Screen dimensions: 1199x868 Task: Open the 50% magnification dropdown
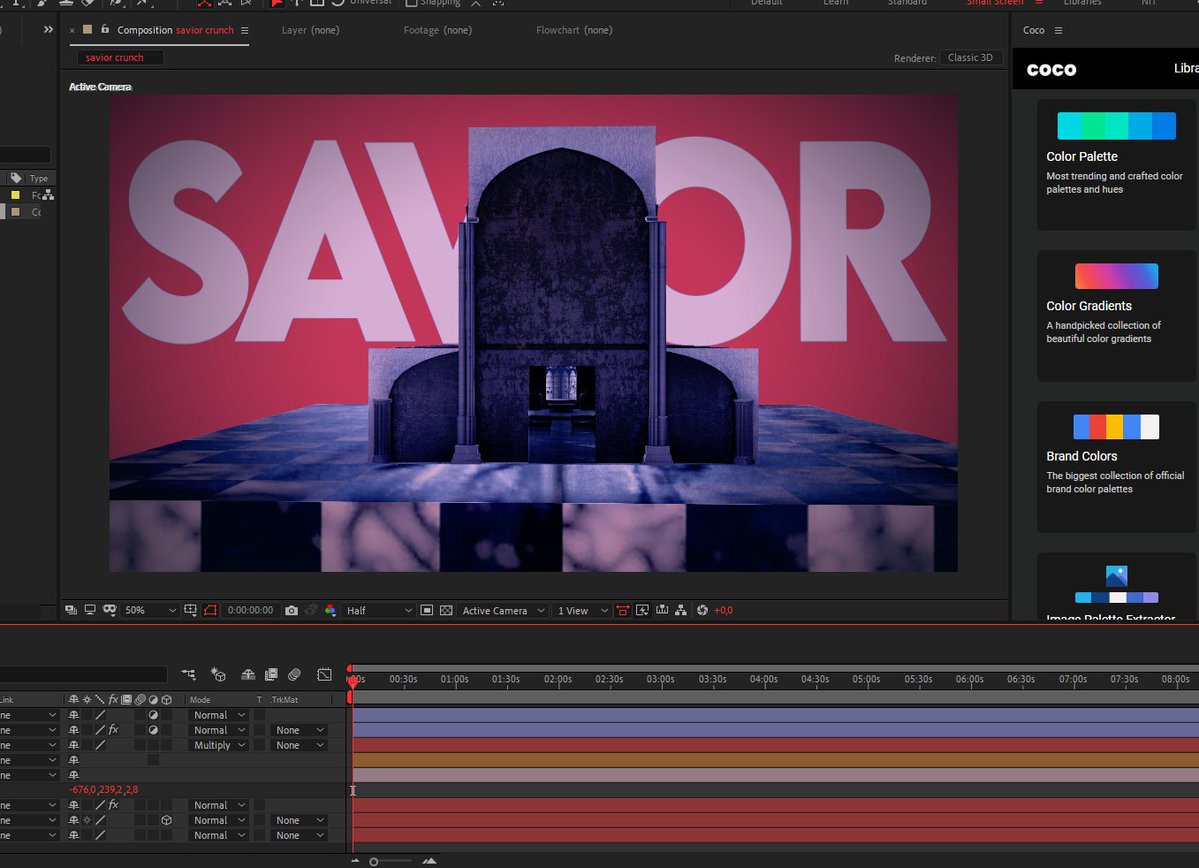point(151,610)
